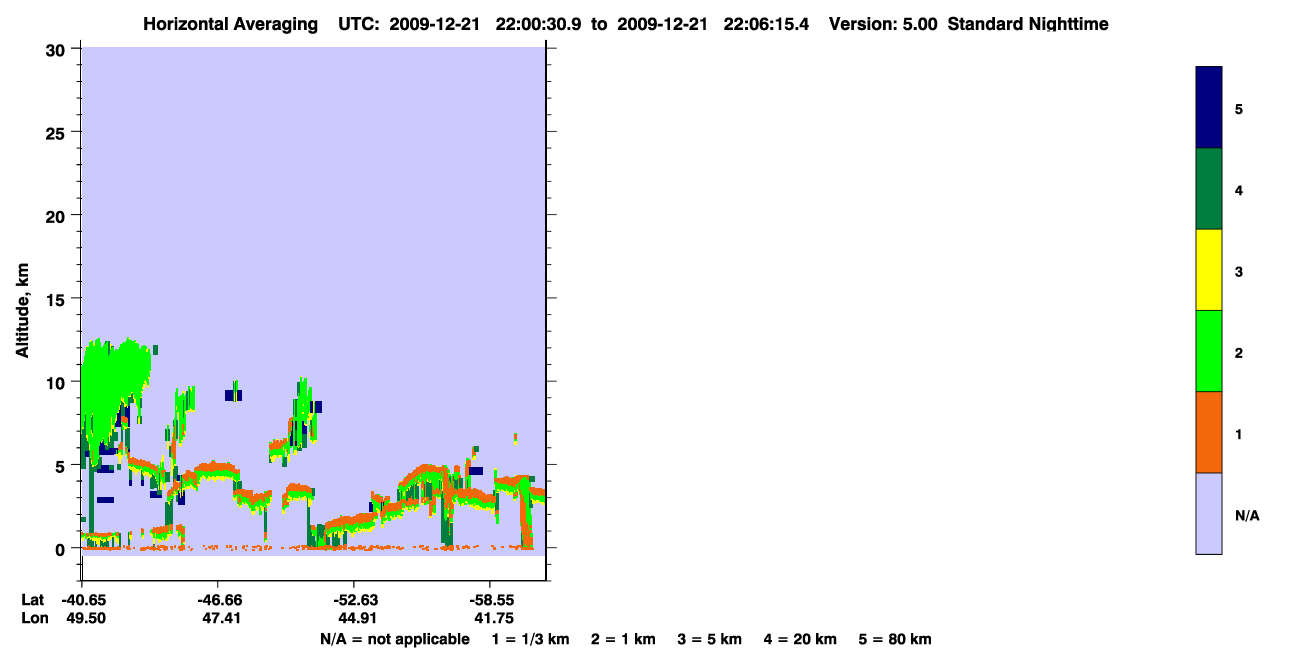
Task: Click the latitude value -40.65
Action: point(85,600)
